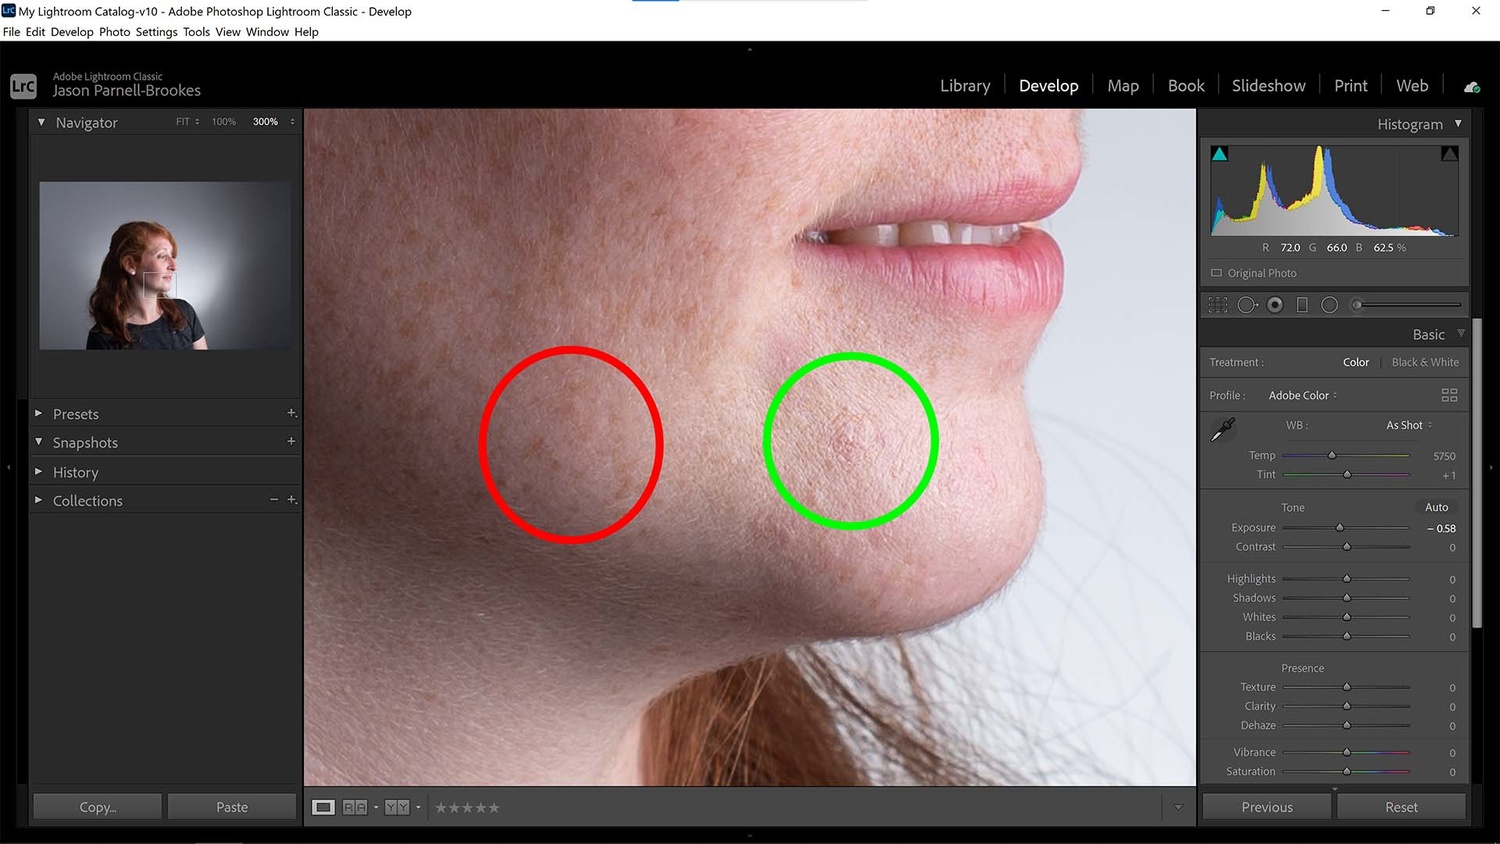
Task: Click the Exposure slider handle
Action: [1340, 528]
